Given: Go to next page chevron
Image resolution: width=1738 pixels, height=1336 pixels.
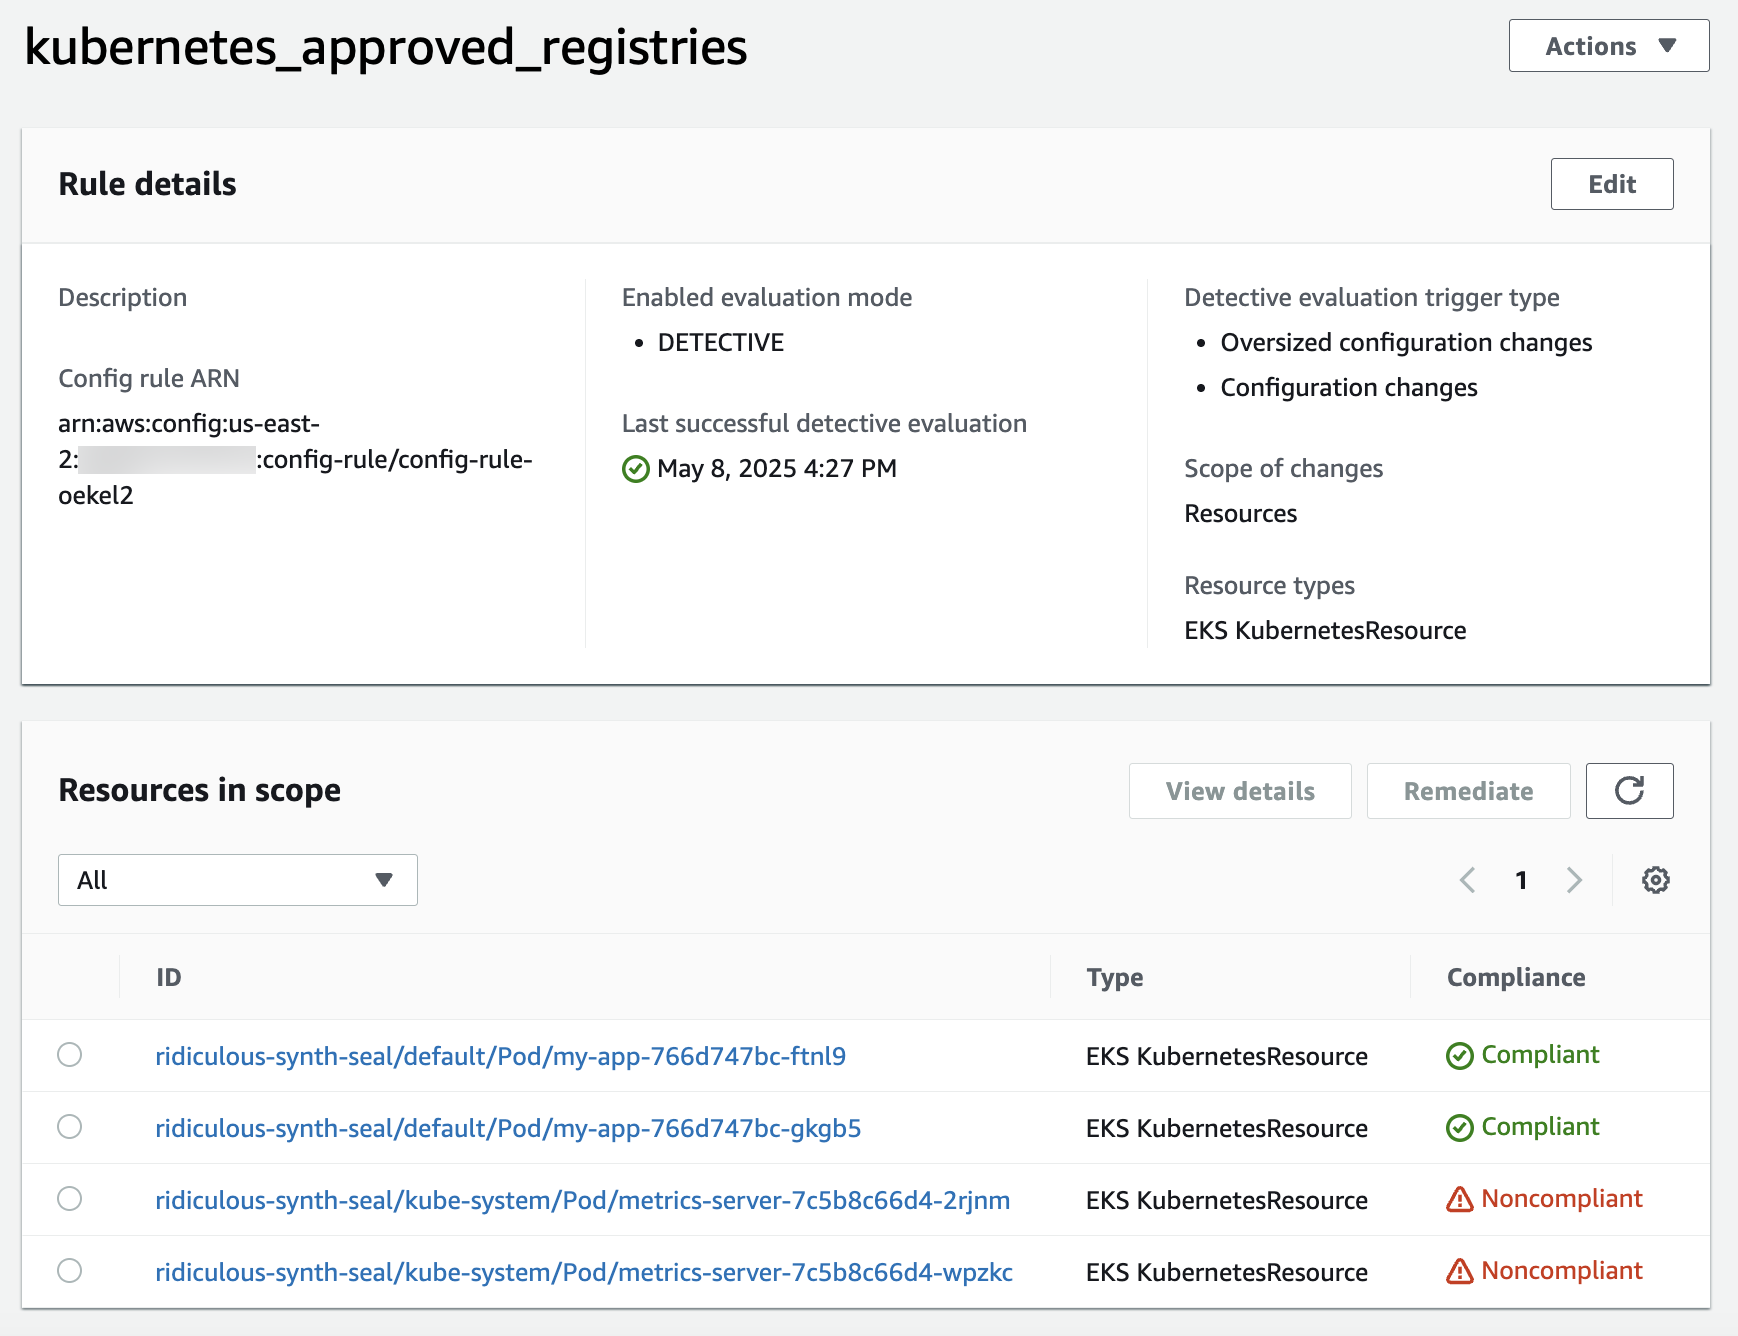Looking at the screenshot, I should 1574,880.
